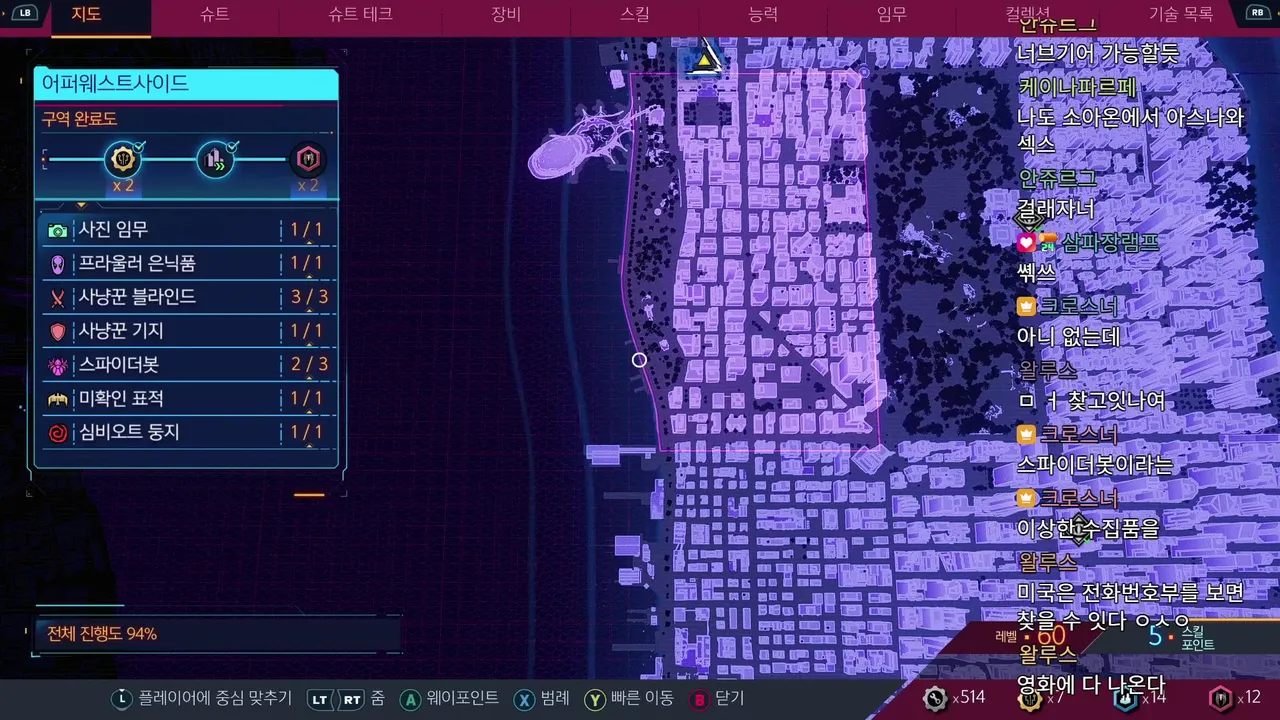This screenshot has width=1280, height=720.
Task: Click the 닫기 close prompt
Action: pos(730,699)
